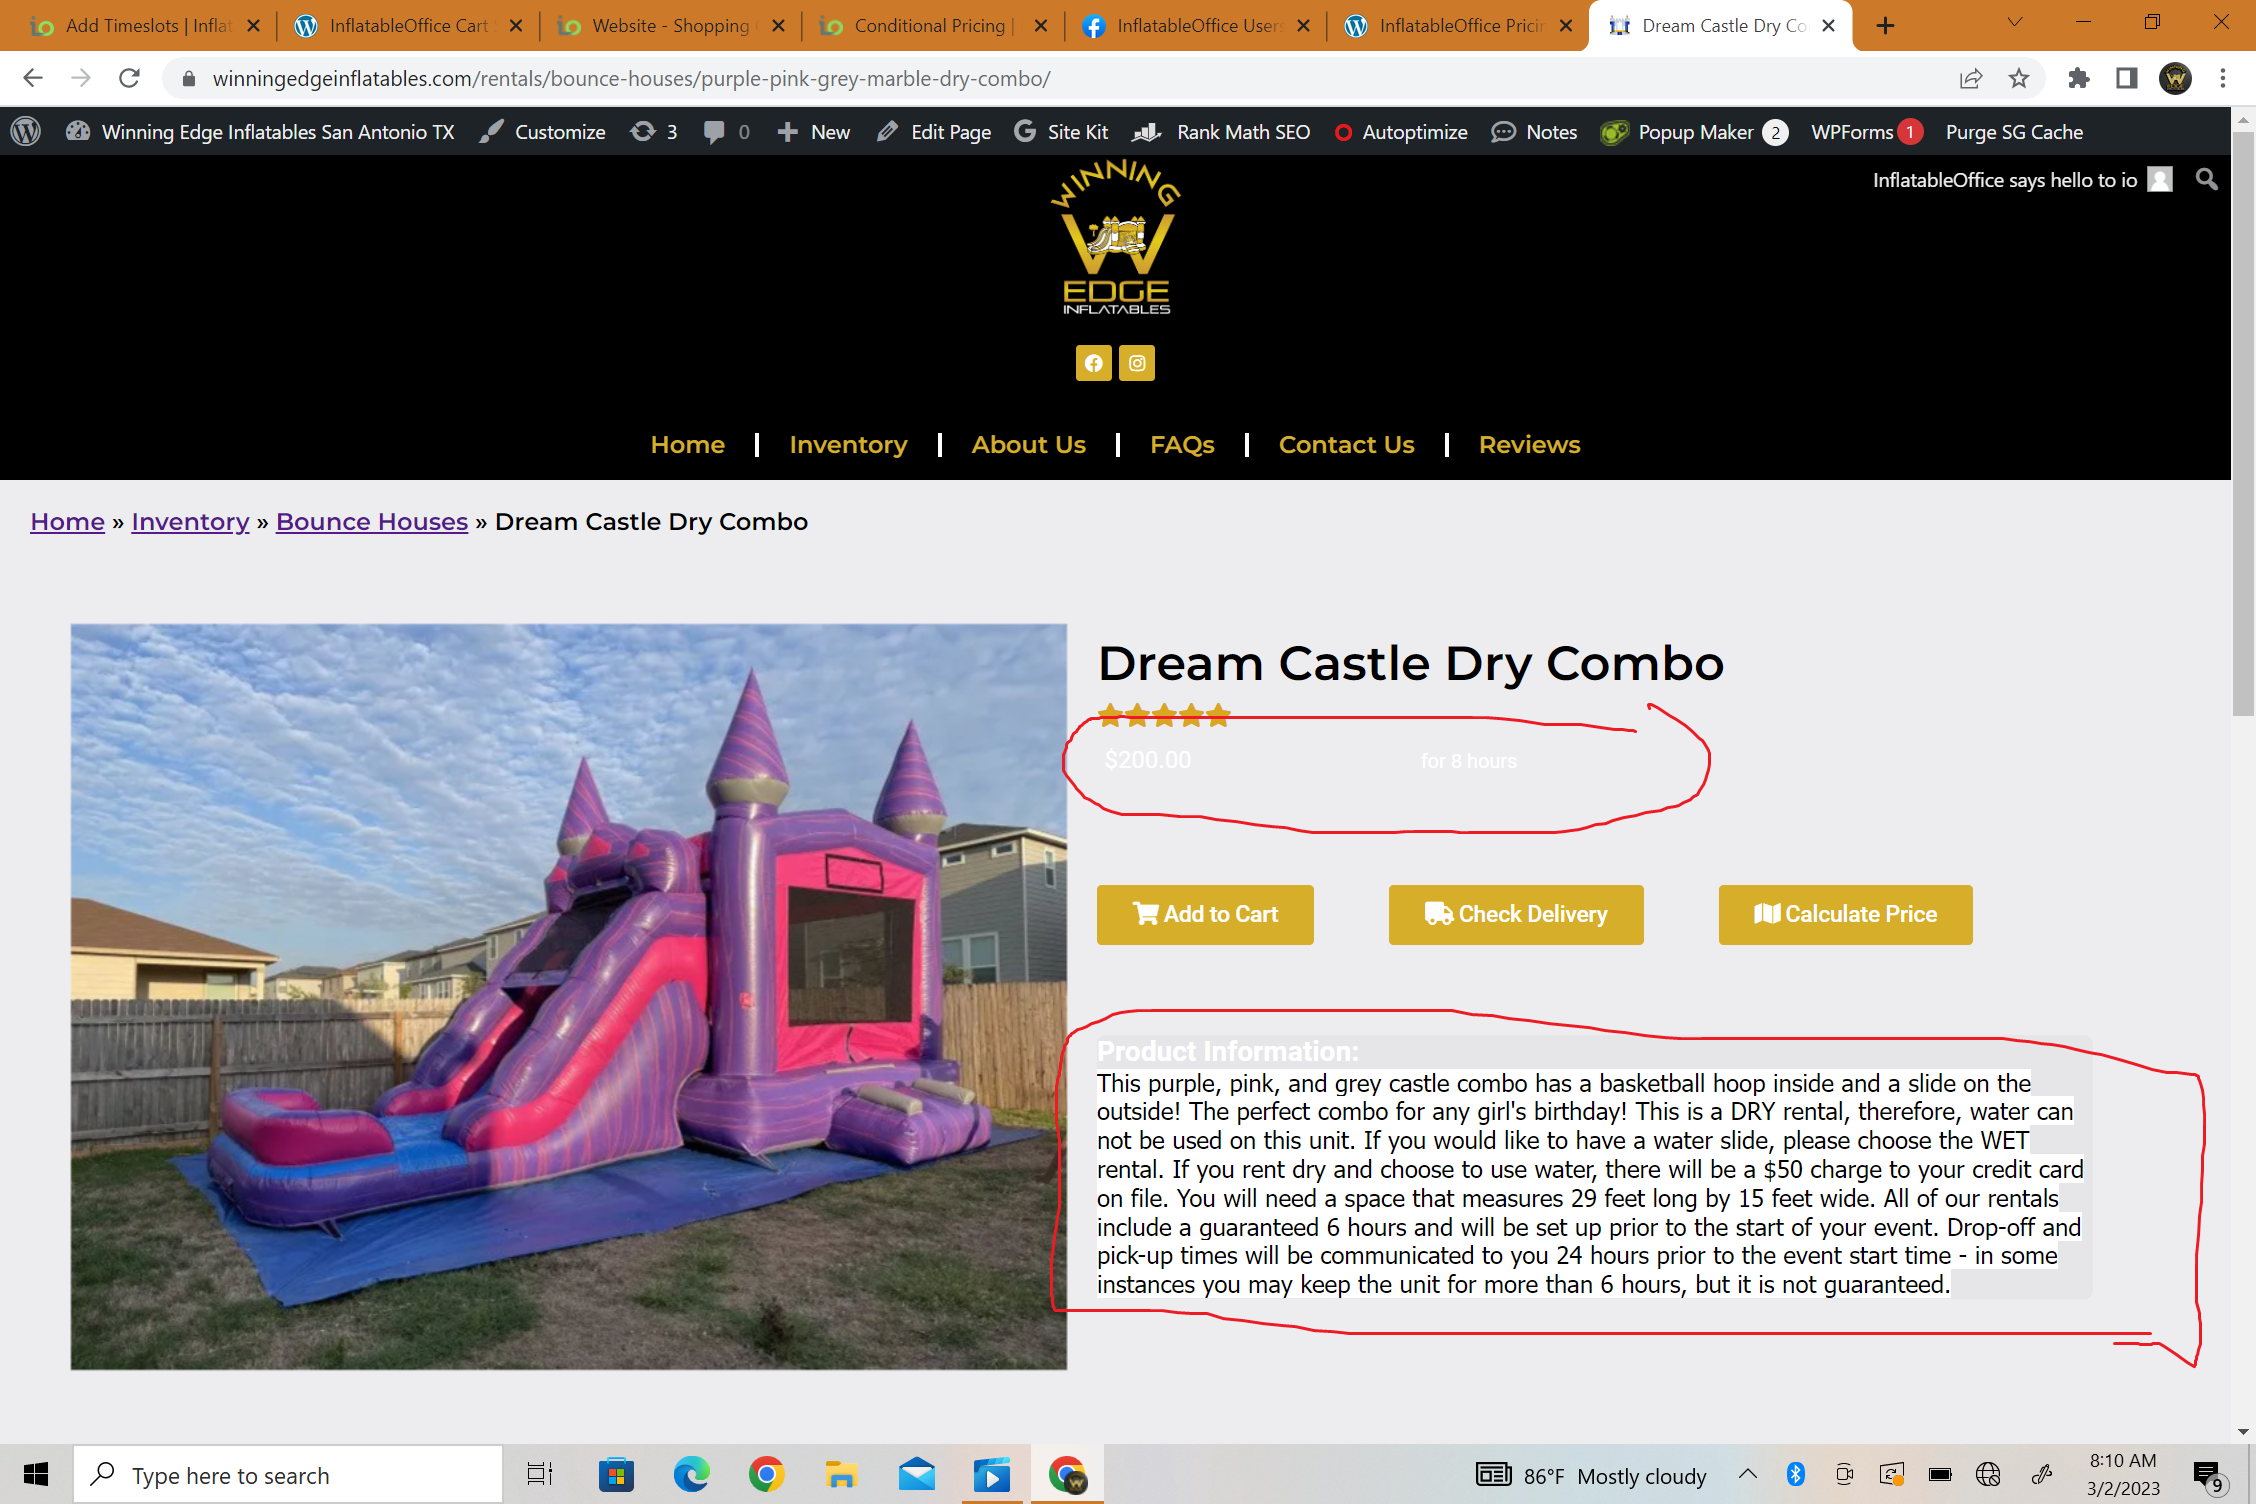This screenshot has width=2256, height=1504.
Task: Open the Chrome extensions puzzle icon
Action: pyautogui.click(x=2079, y=78)
